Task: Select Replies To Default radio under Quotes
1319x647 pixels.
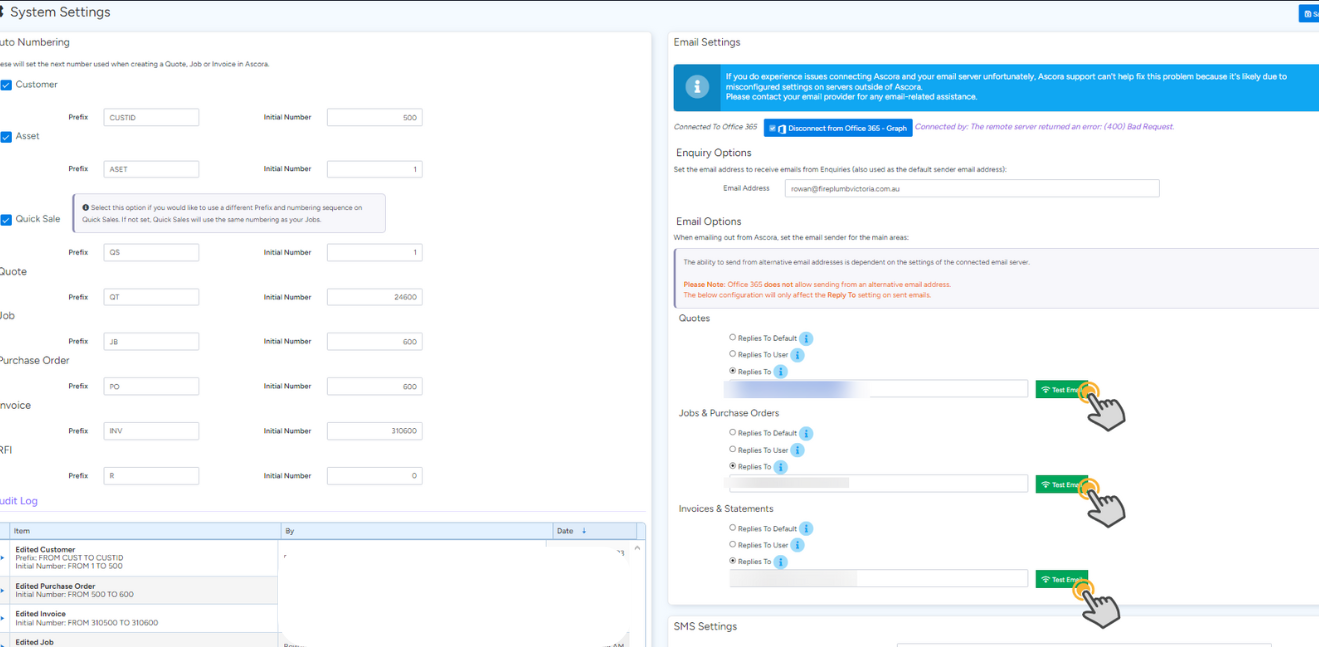Action: 732,338
